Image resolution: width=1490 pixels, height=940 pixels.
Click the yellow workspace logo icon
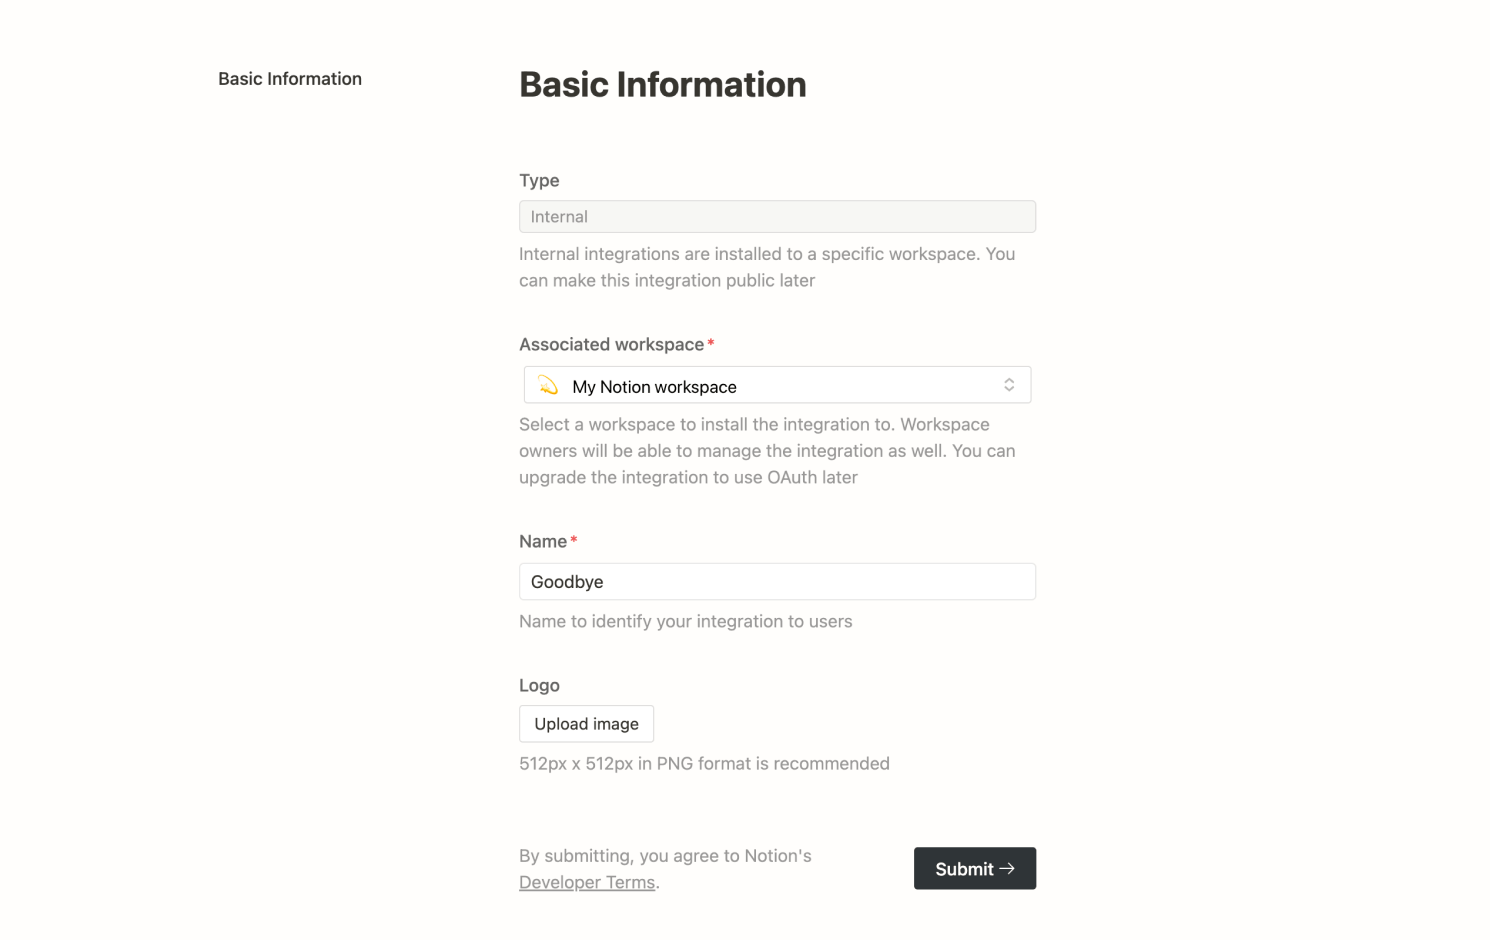[547, 384]
